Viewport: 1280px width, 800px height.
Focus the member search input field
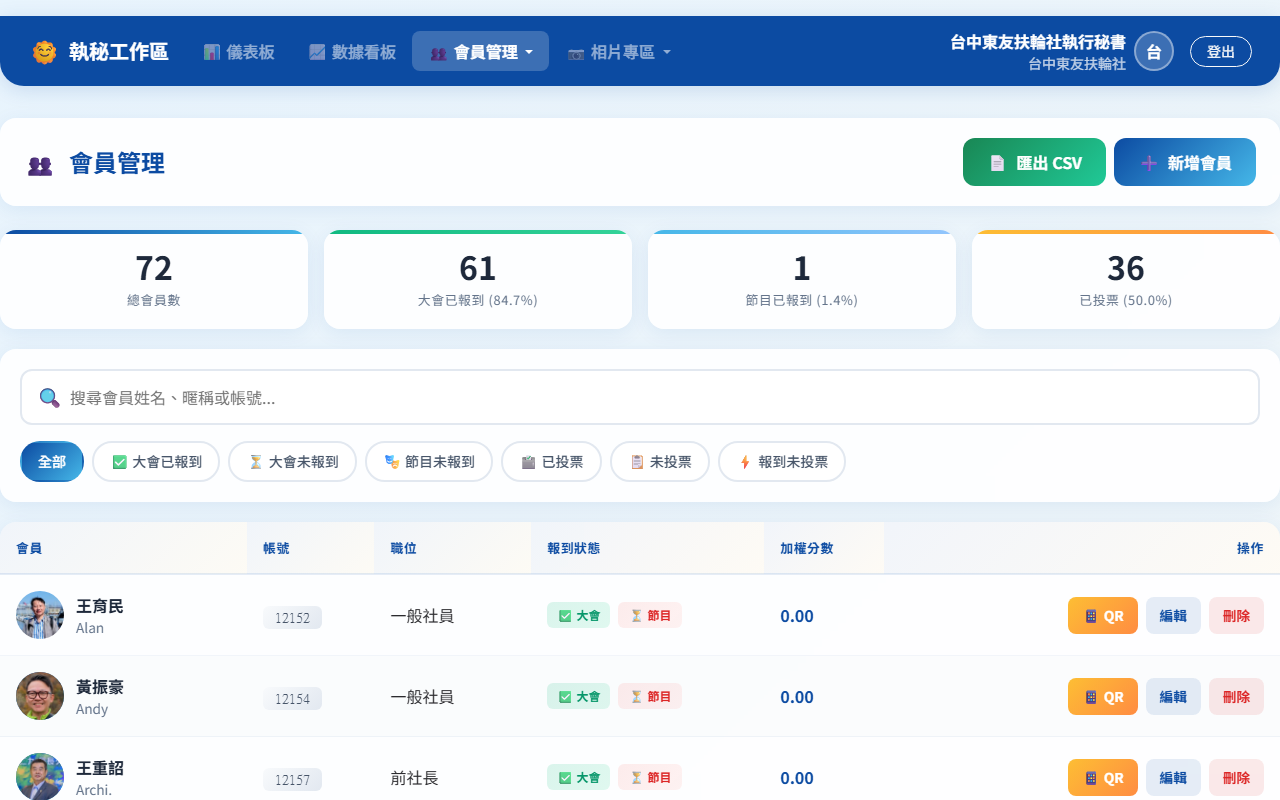click(660, 398)
